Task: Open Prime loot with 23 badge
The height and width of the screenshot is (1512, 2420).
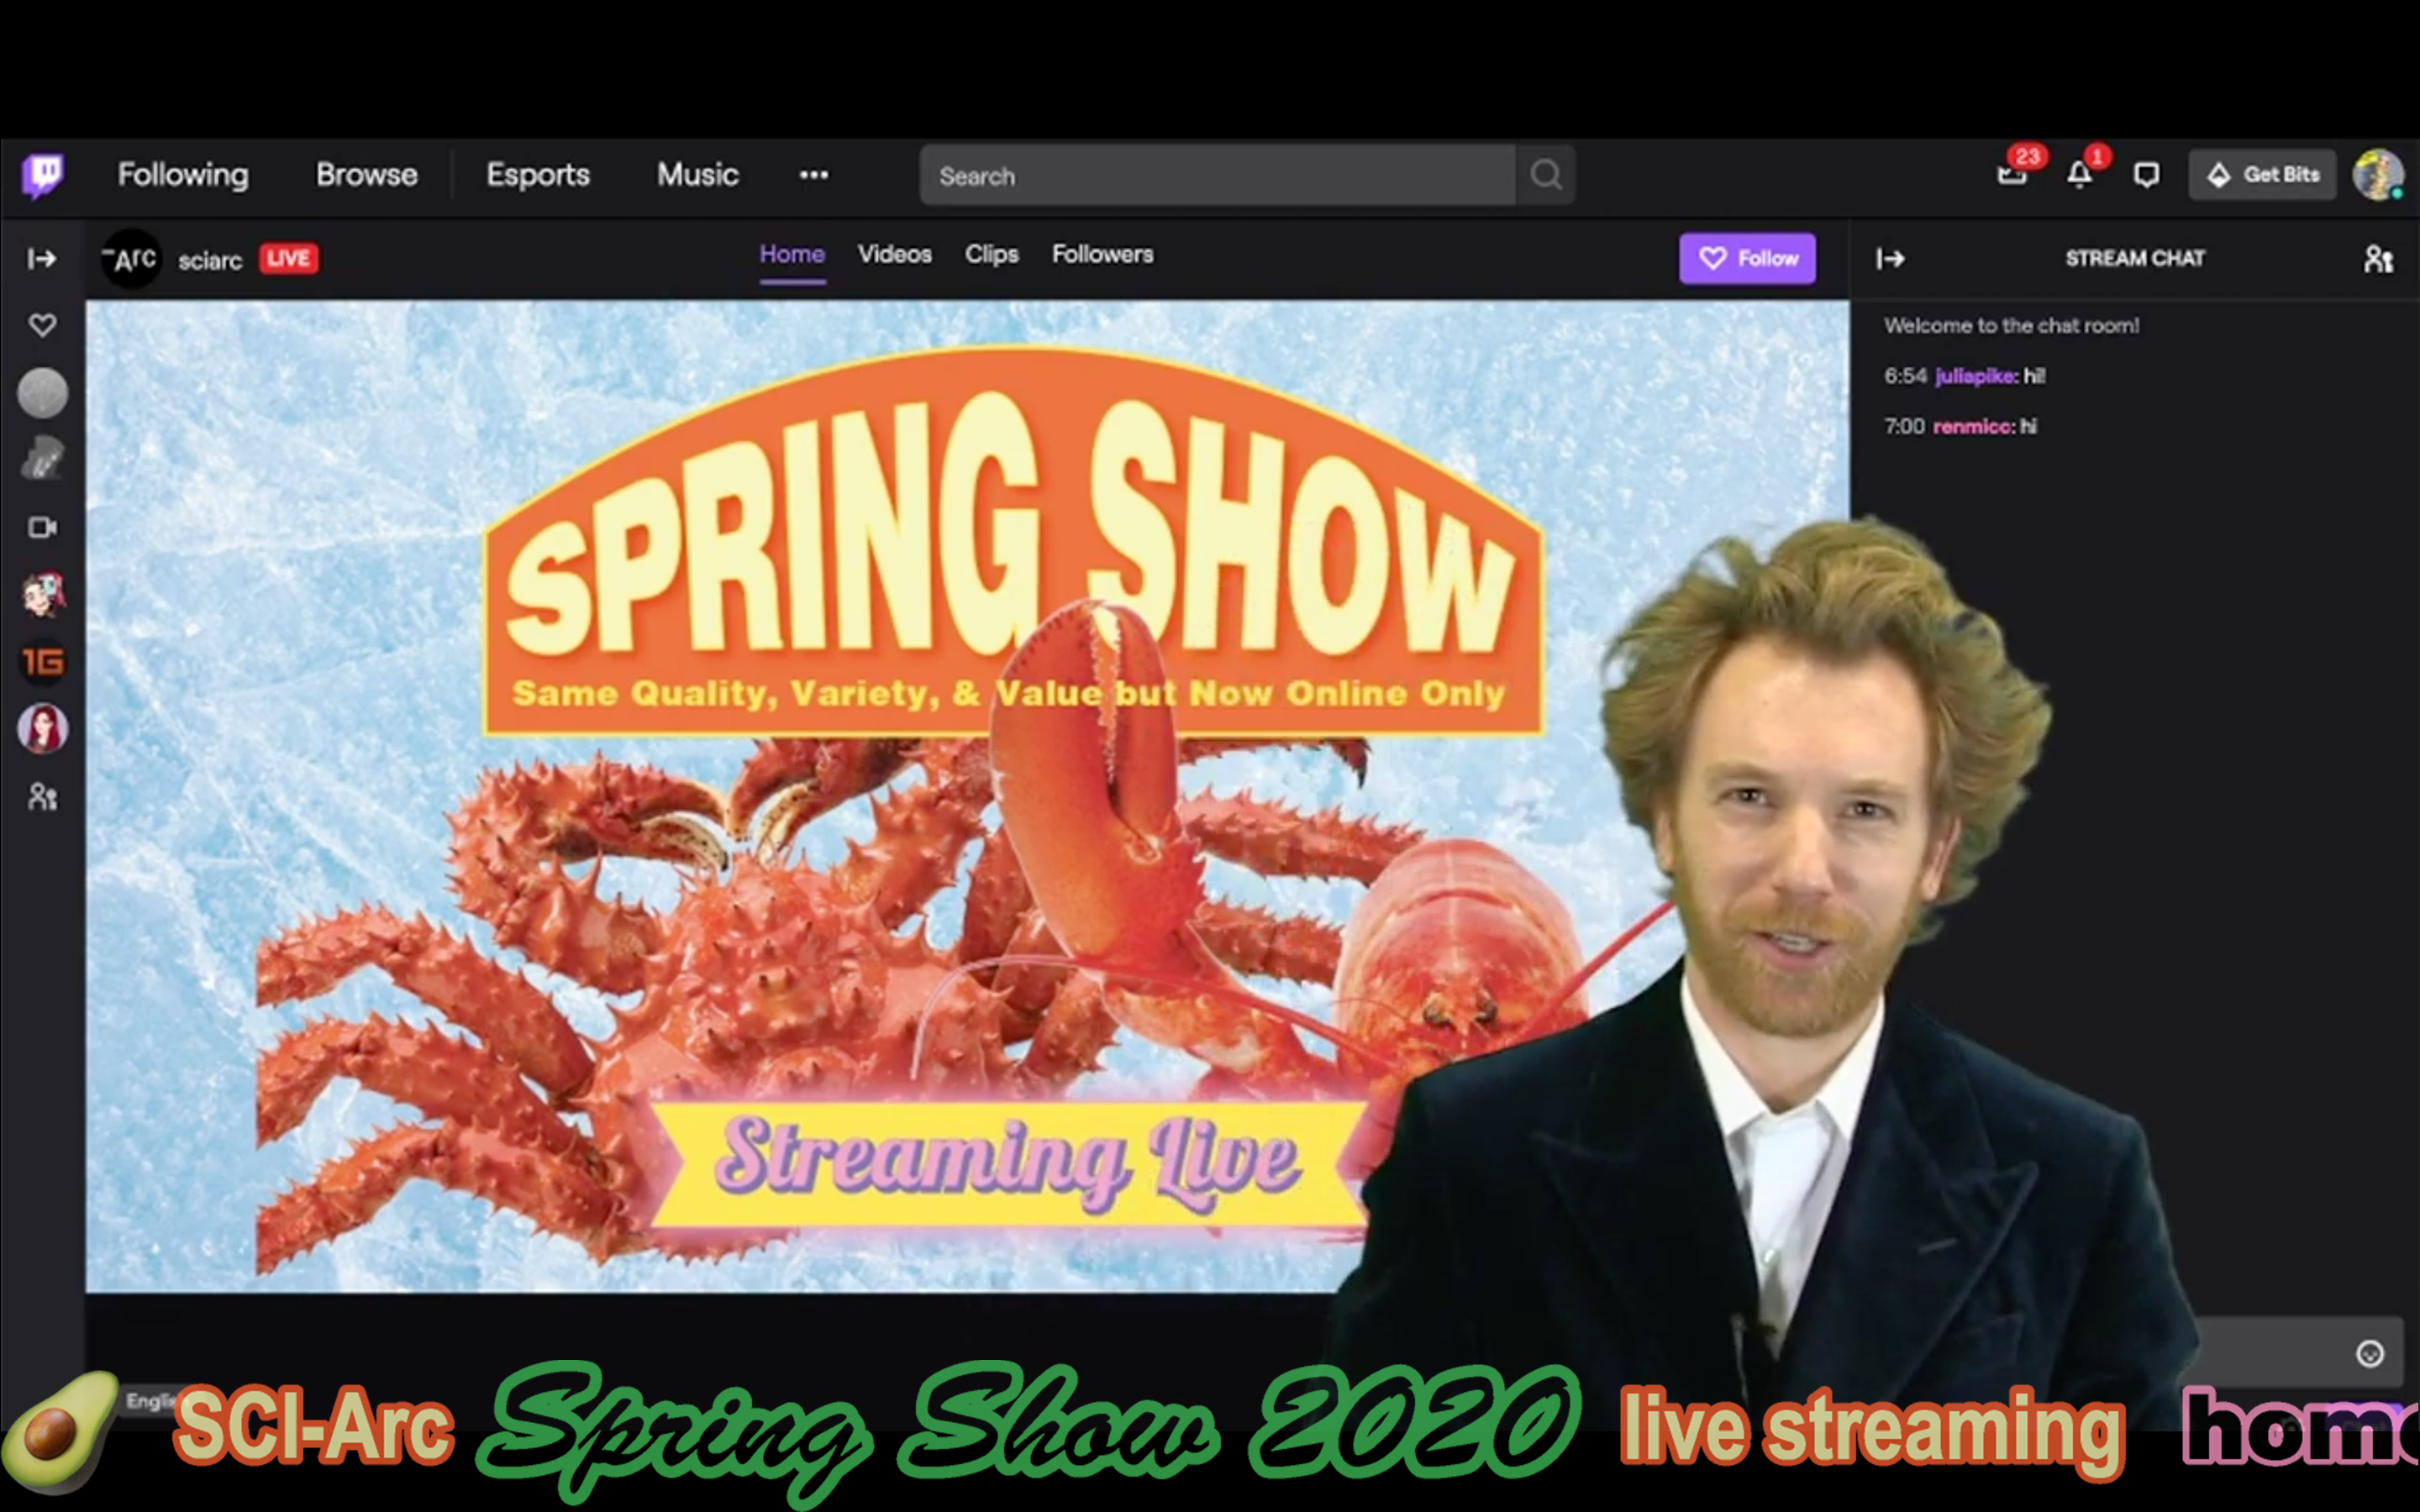Action: click(2013, 174)
